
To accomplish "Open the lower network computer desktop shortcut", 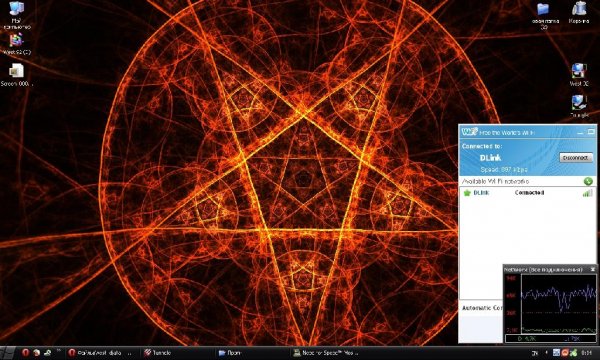I will (579, 106).
